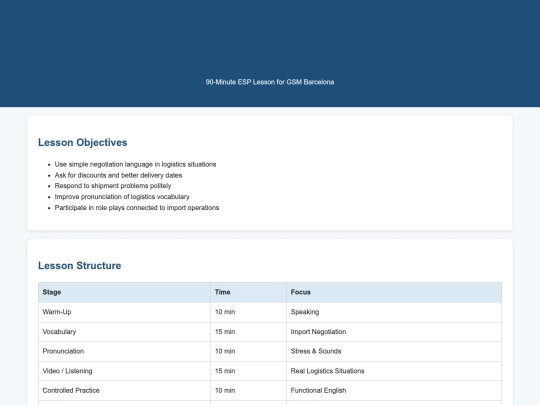
Task: Click the subtitle '90-Minute ESP Lesson for GSM Barcelona'
Action: pyautogui.click(x=270, y=82)
